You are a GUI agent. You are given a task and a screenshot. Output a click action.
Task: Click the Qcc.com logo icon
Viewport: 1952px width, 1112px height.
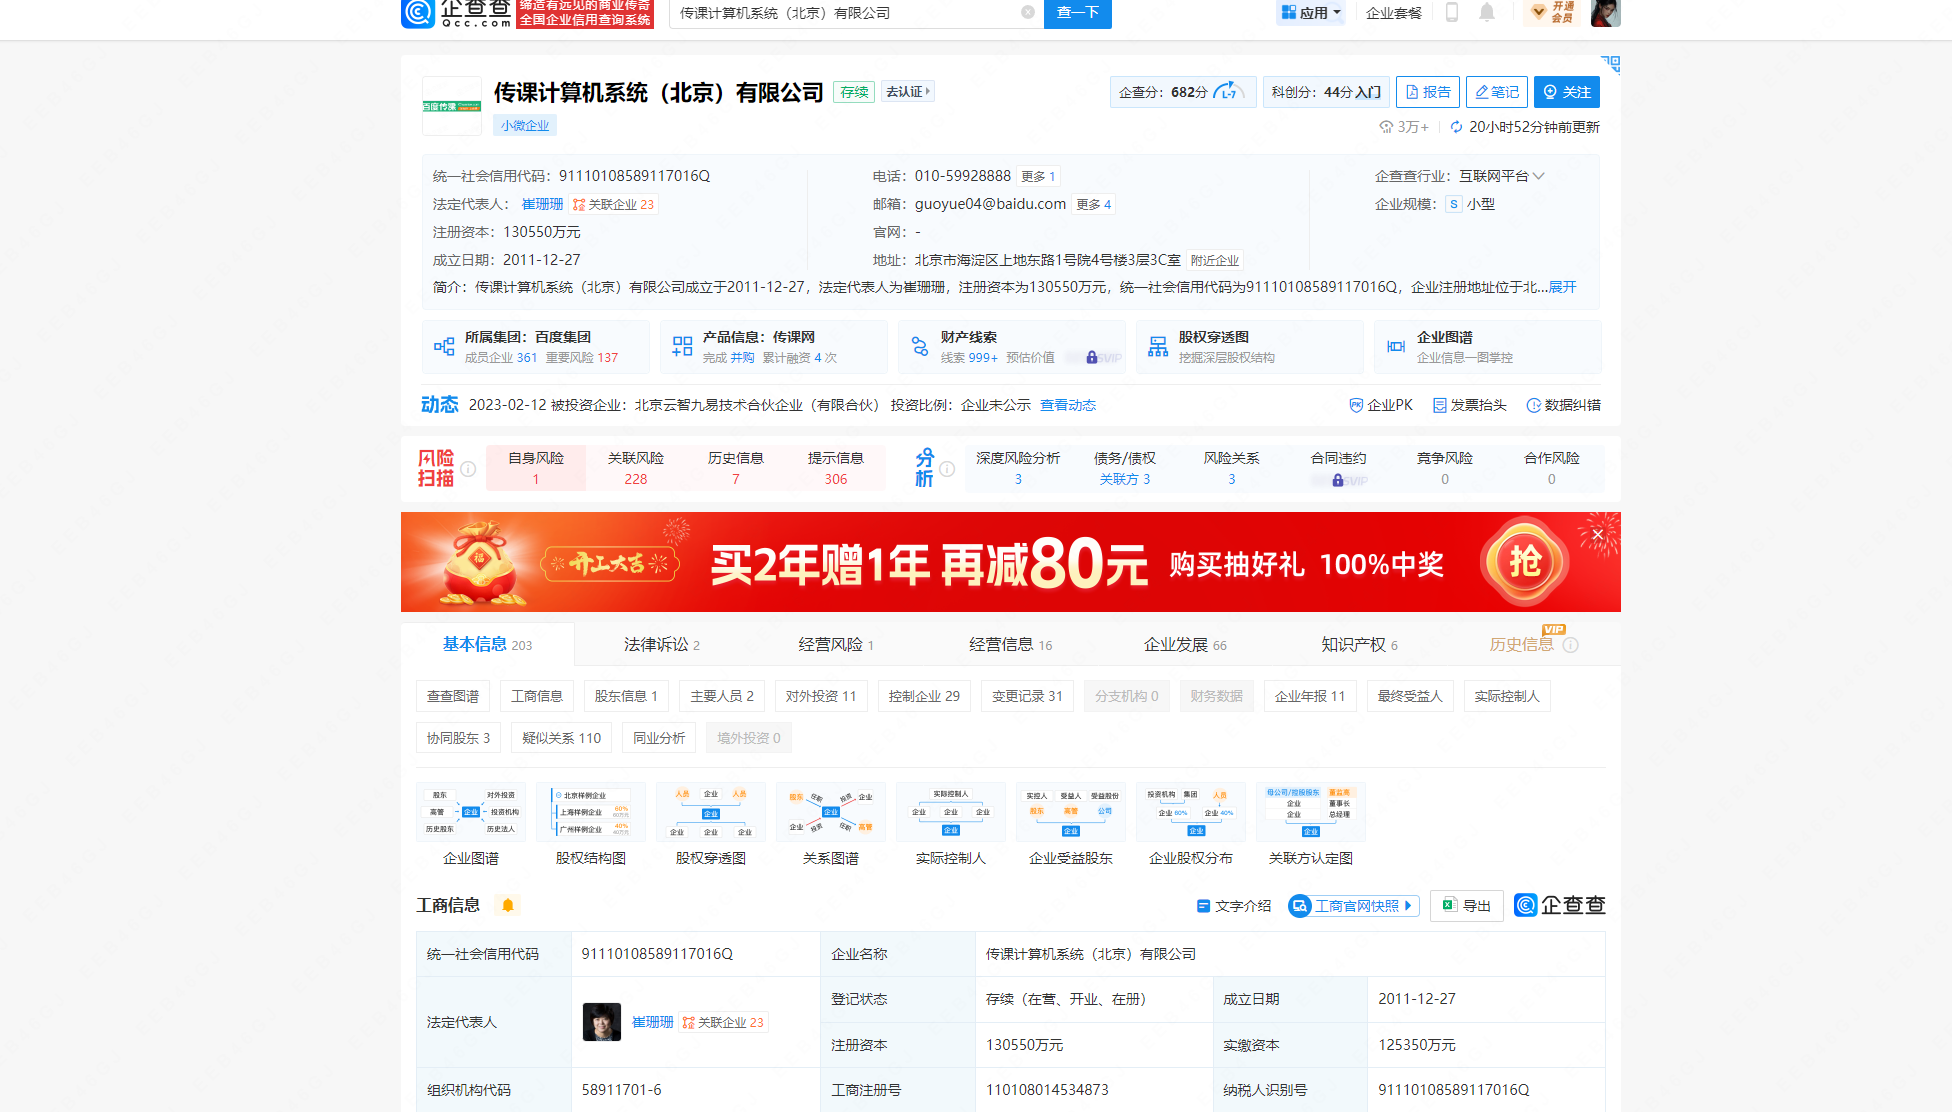point(418,12)
